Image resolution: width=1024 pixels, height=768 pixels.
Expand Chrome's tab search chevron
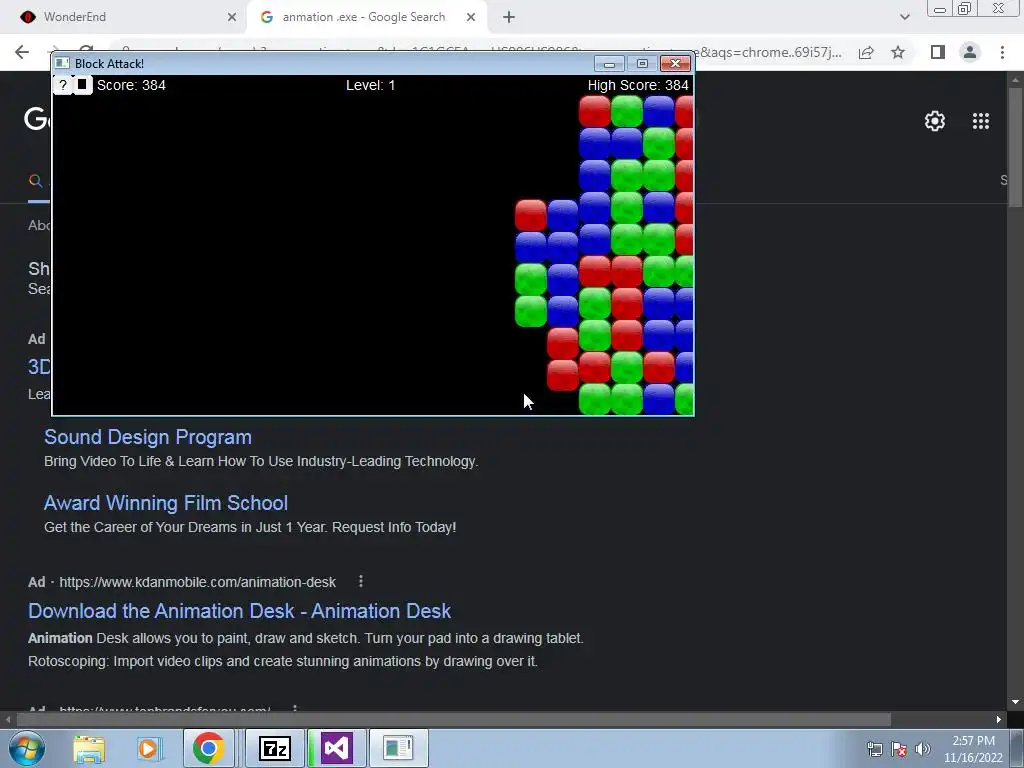tap(904, 17)
